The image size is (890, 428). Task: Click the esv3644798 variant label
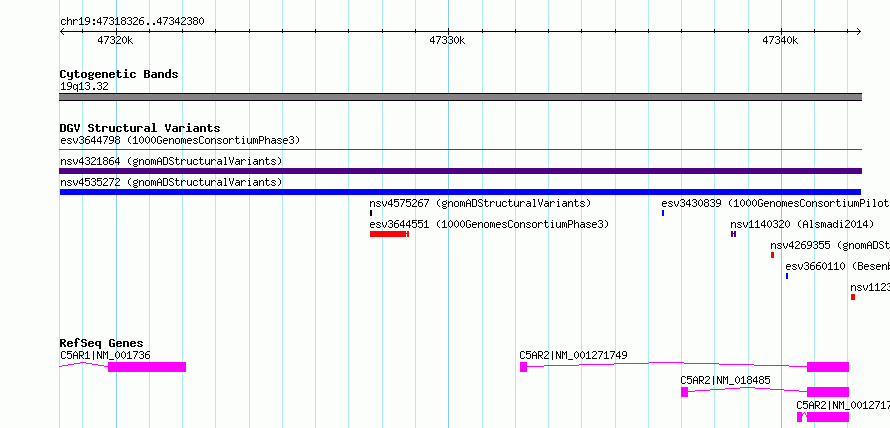pos(180,140)
